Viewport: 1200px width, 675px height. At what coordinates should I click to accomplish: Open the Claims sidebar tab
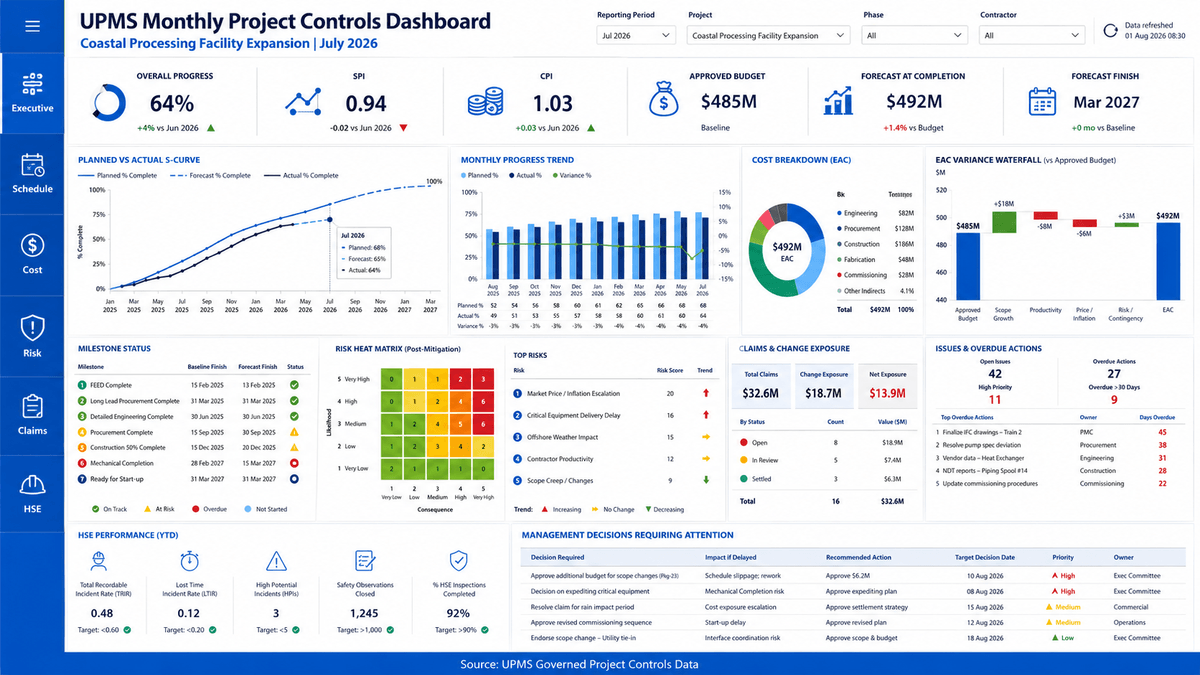point(32,416)
